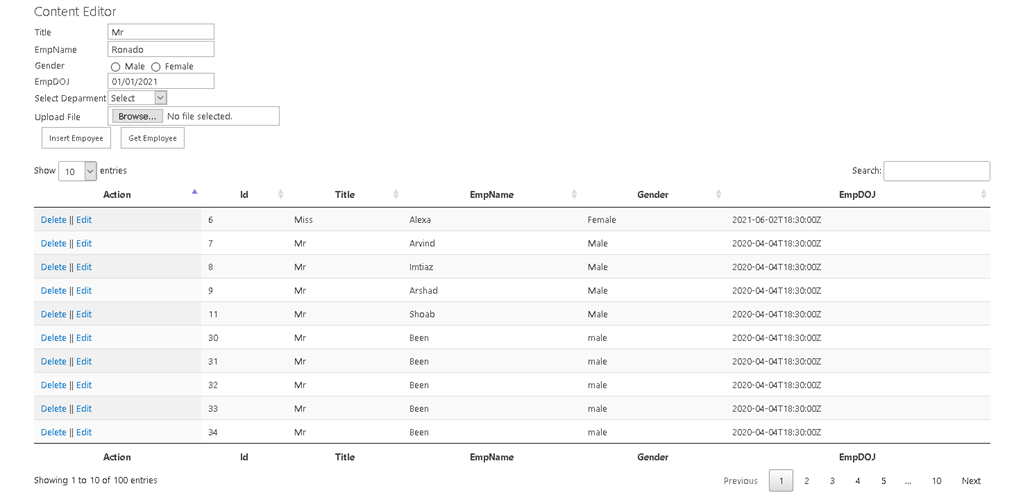The image size is (1023, 502).
Task: Open the Show entries count dropdown
Action: (x=78, y=171)
